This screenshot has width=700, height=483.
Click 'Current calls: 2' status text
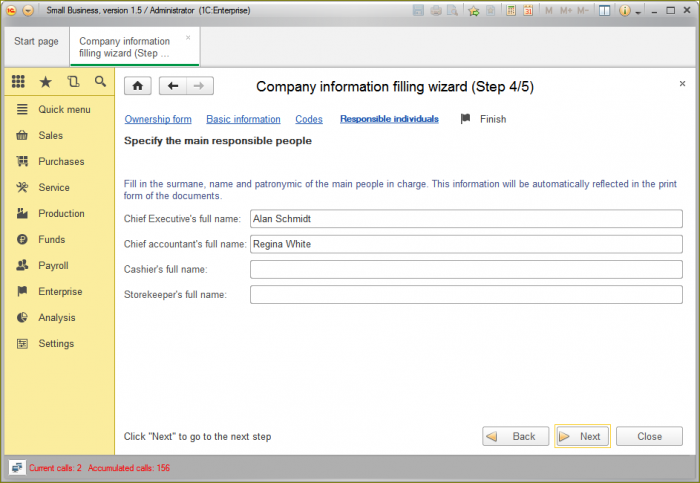(55, 468)
